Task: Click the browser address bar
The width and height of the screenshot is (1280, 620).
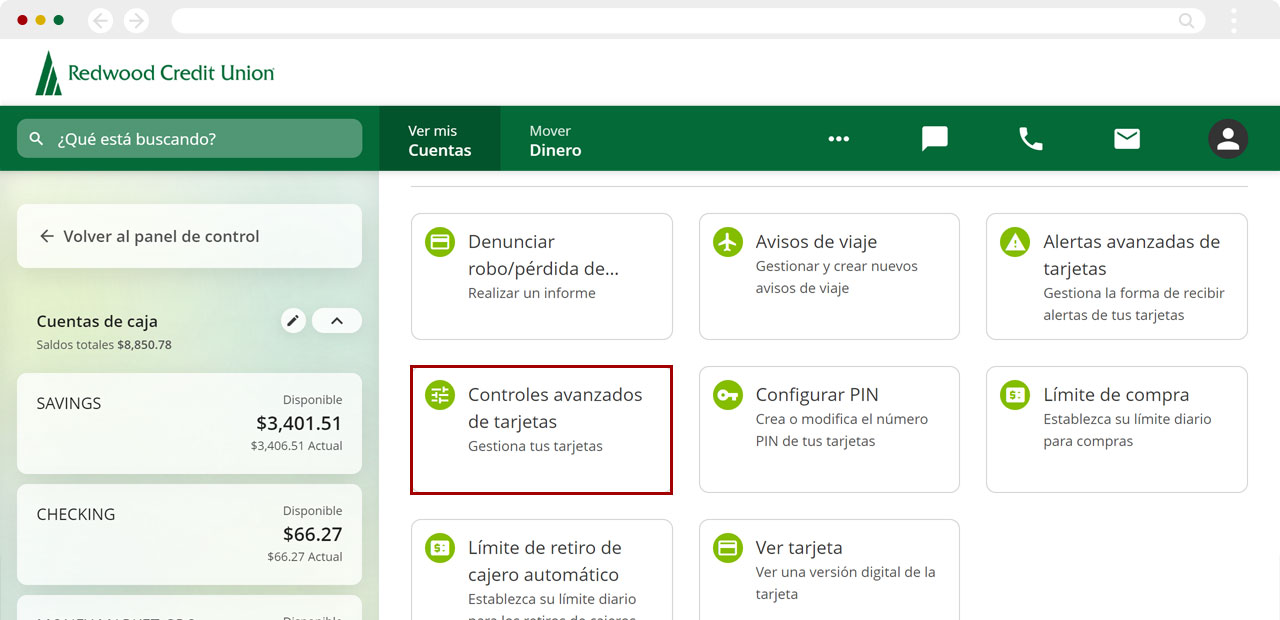Action: coord(680,20)
